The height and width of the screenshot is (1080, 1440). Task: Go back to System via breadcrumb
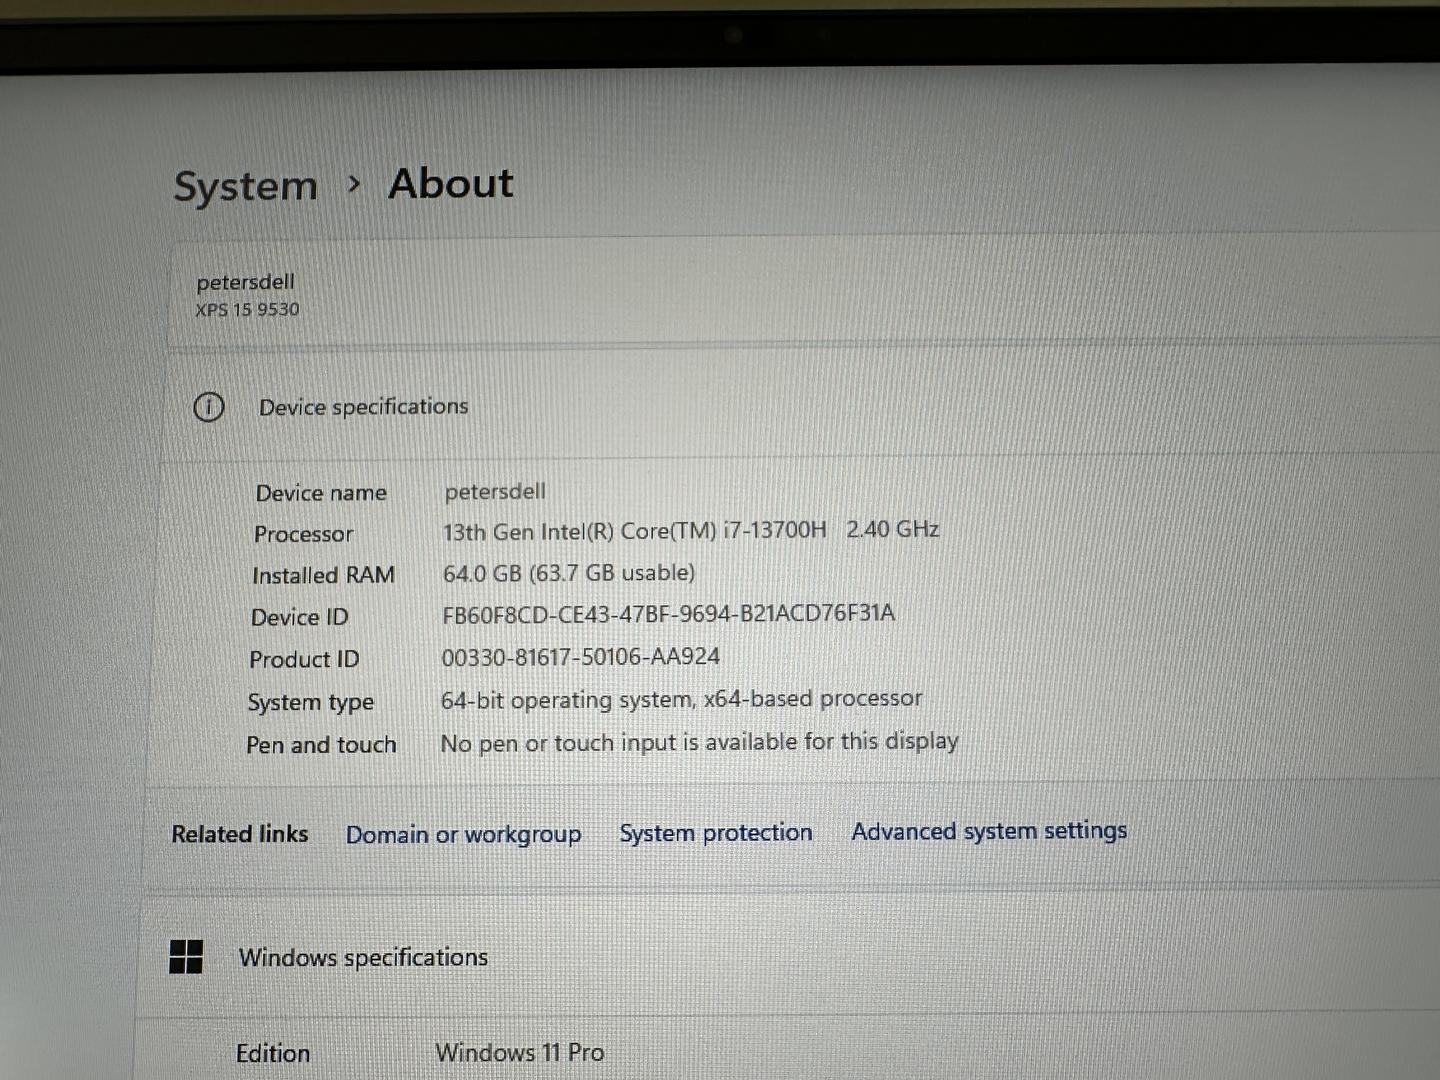[245, 186]
